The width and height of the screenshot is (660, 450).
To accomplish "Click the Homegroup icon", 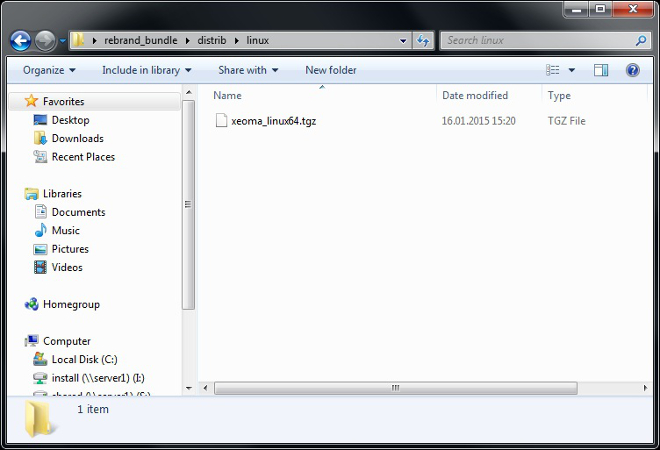I will pyautogui.click(x=32, y=304).
